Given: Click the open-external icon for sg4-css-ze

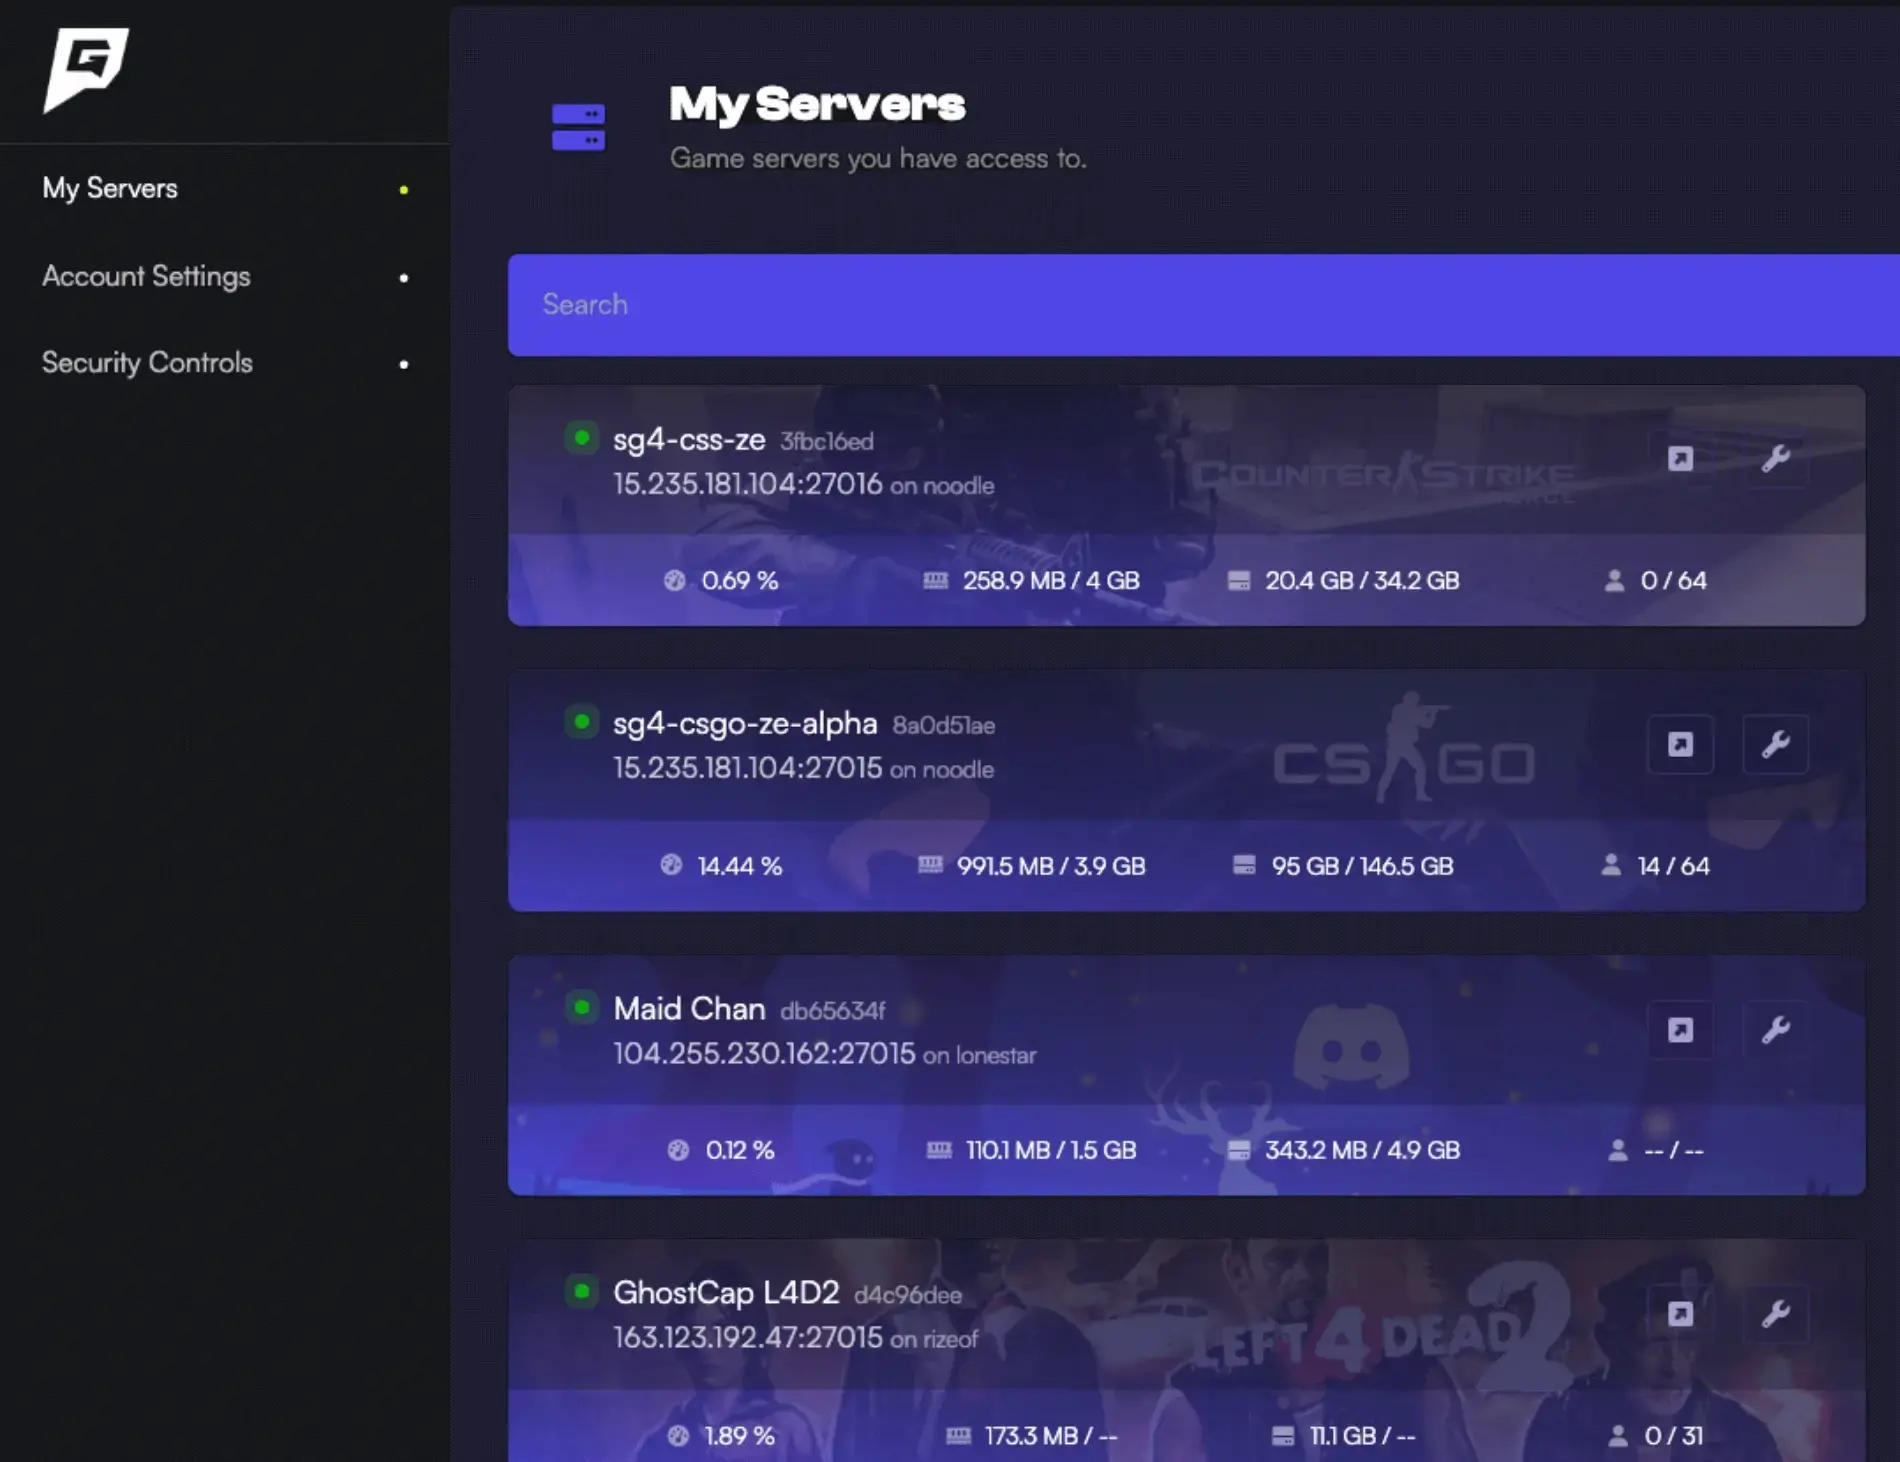Looking at the screenshot, I should (x=1680, y=459).
